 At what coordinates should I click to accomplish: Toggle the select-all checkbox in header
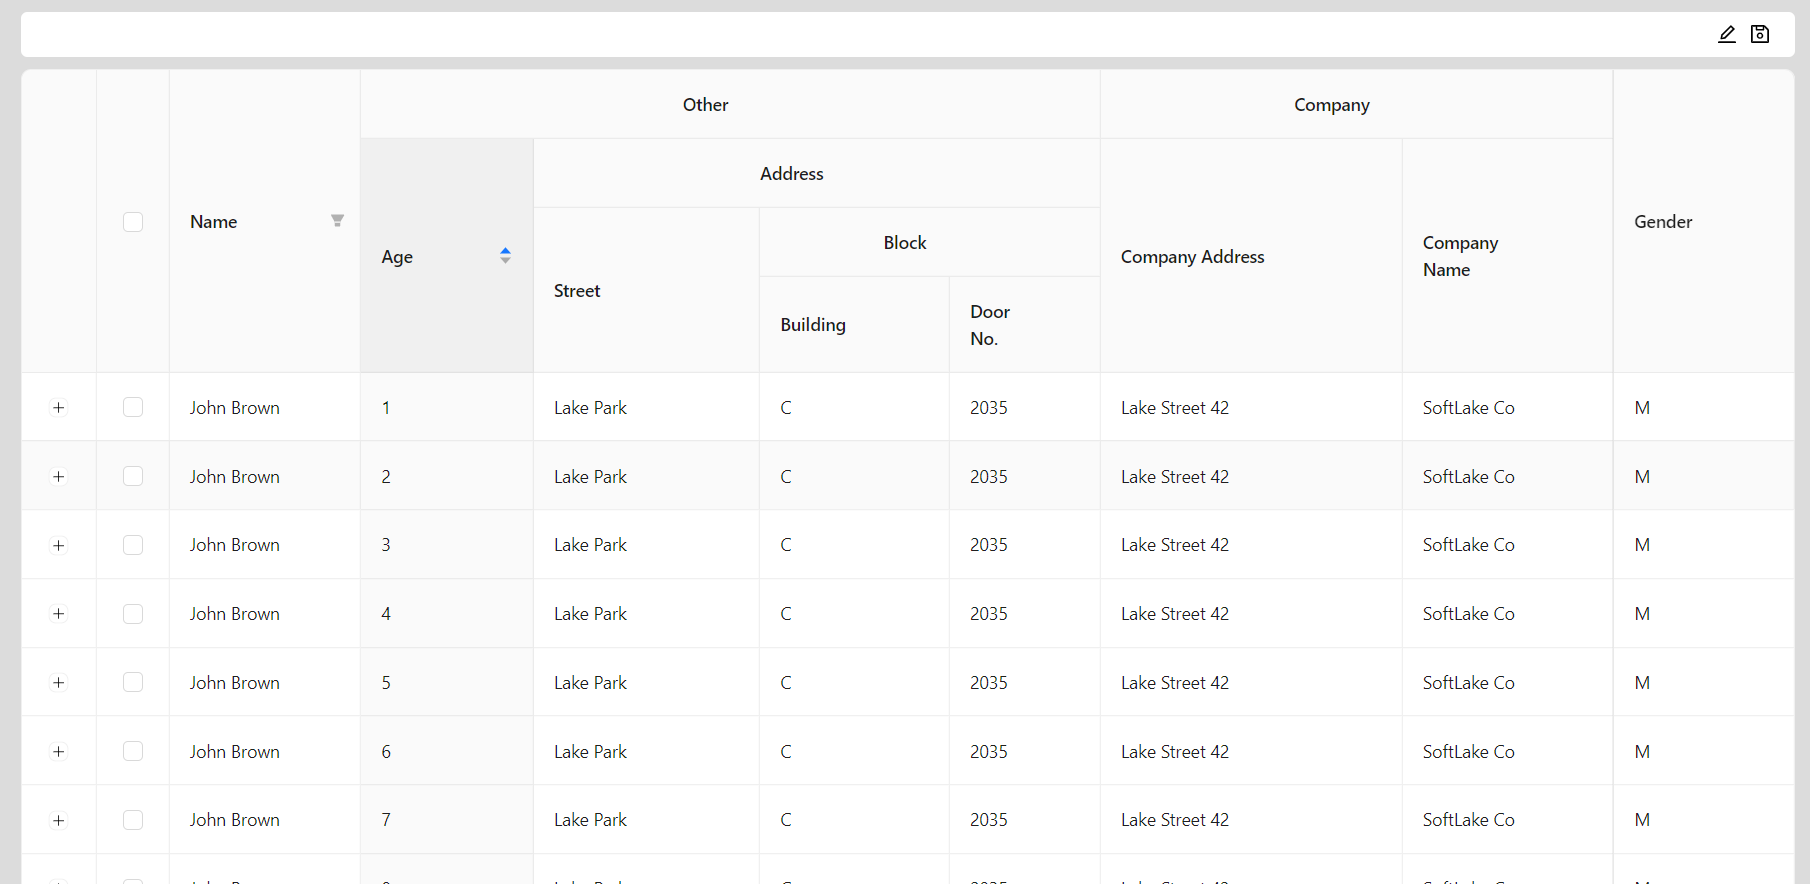click(x=133, y=222)
